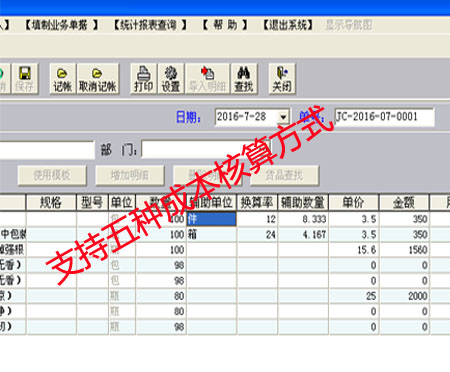Click the 关闭 close door icon

[x=282, y=79]
